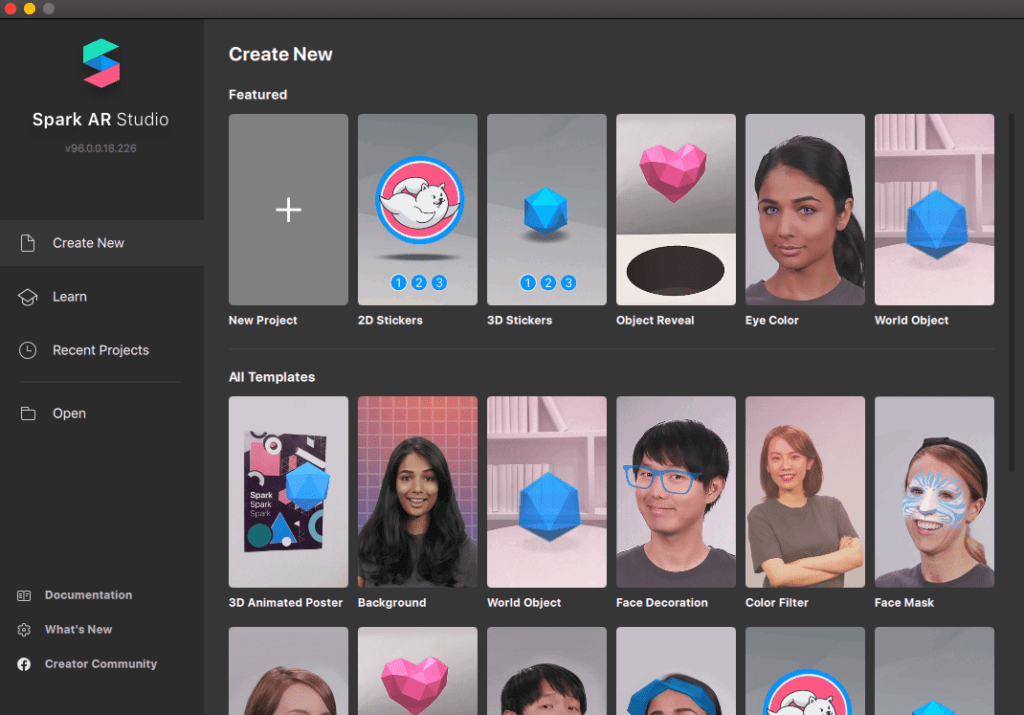This screenshot has width=1024, height=715.
Task: Open the 3D Stickers featured template
Action: click(547, 210)
